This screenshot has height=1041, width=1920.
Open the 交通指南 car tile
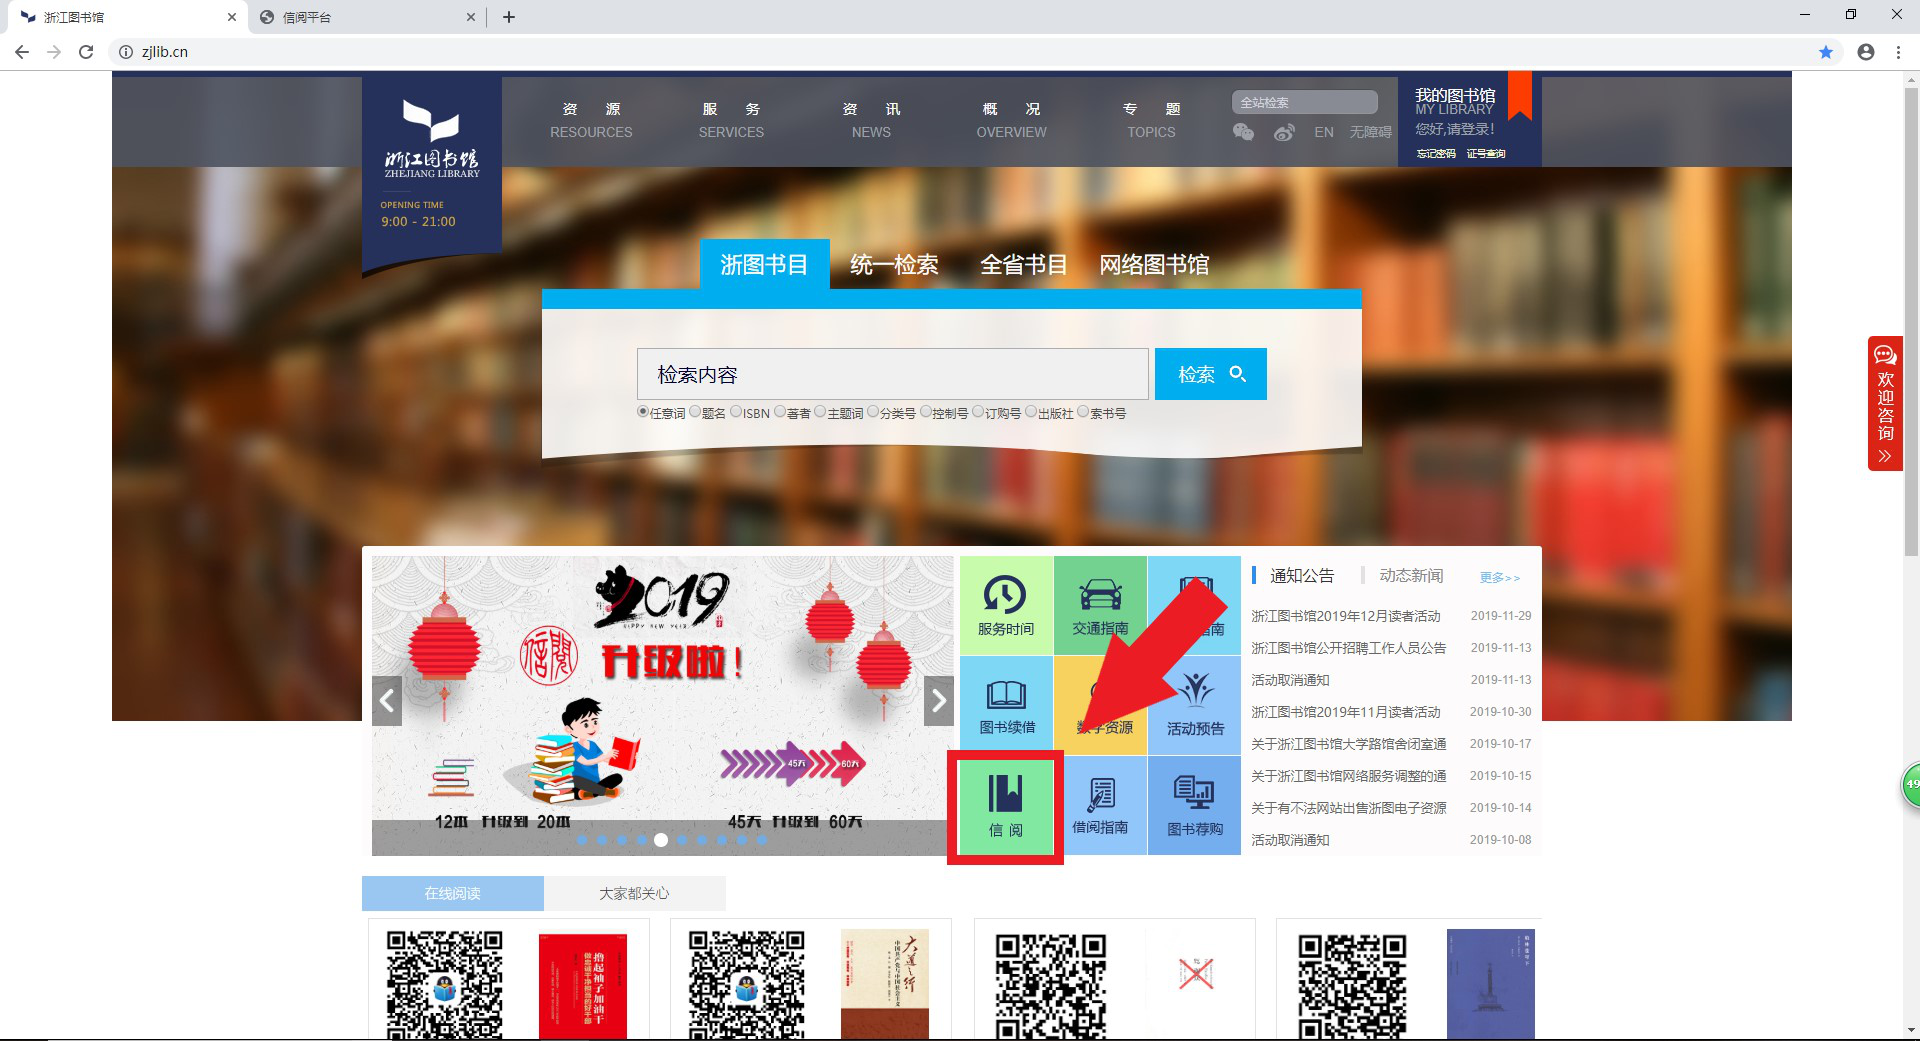1100,605
